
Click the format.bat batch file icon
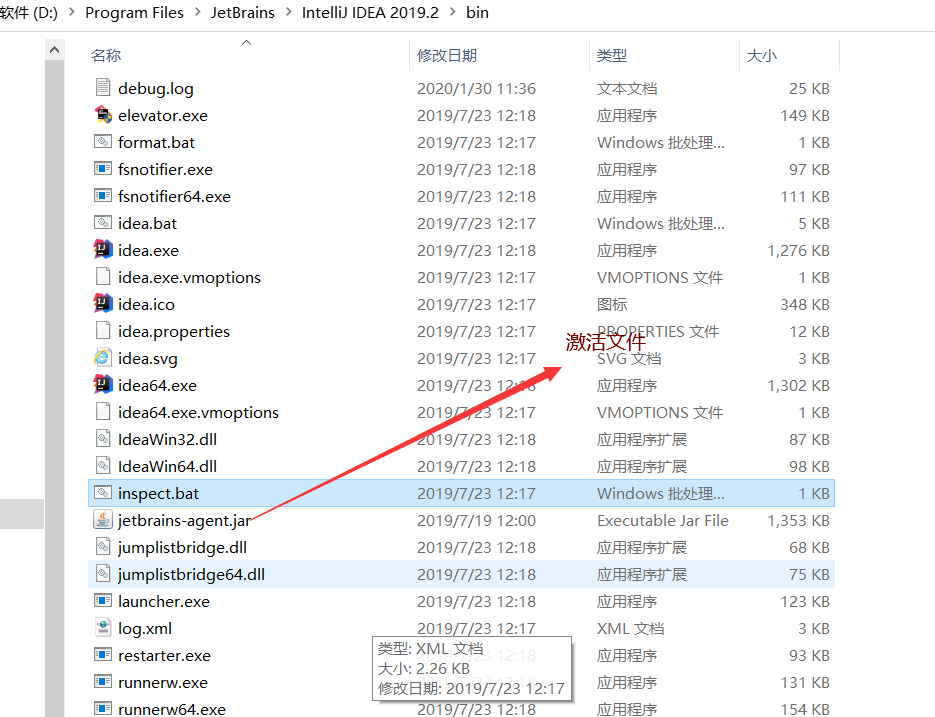(x=103, y=141)
